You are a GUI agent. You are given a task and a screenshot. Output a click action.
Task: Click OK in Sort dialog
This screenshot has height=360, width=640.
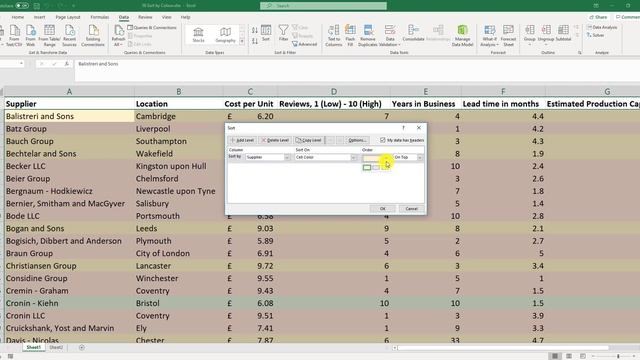pyautogui.click(x=382, y=209)
